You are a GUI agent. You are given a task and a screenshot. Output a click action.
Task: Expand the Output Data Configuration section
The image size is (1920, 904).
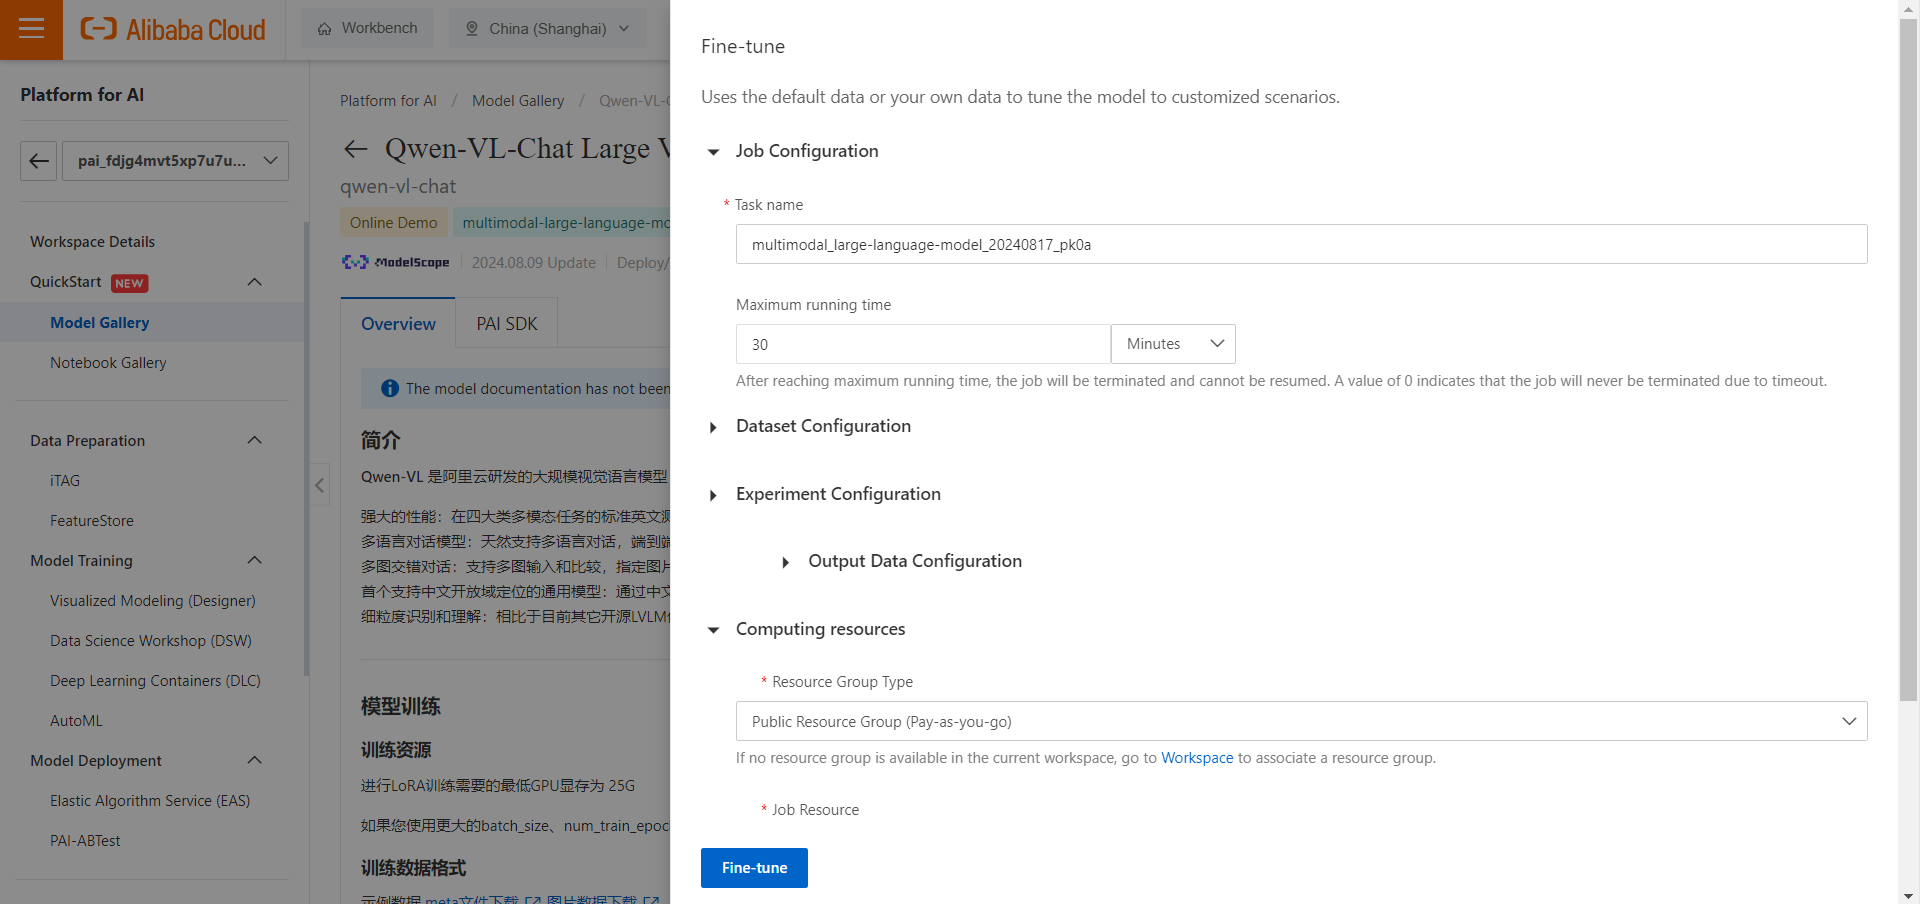(786, 562)
